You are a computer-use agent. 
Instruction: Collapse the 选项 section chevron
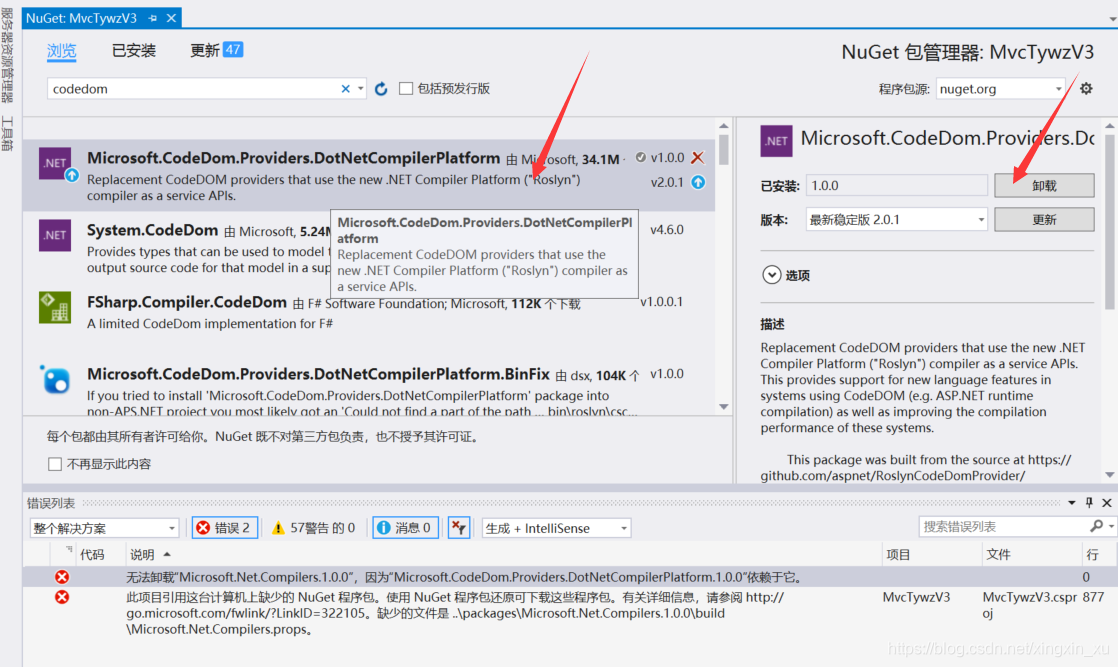(771, 275)
